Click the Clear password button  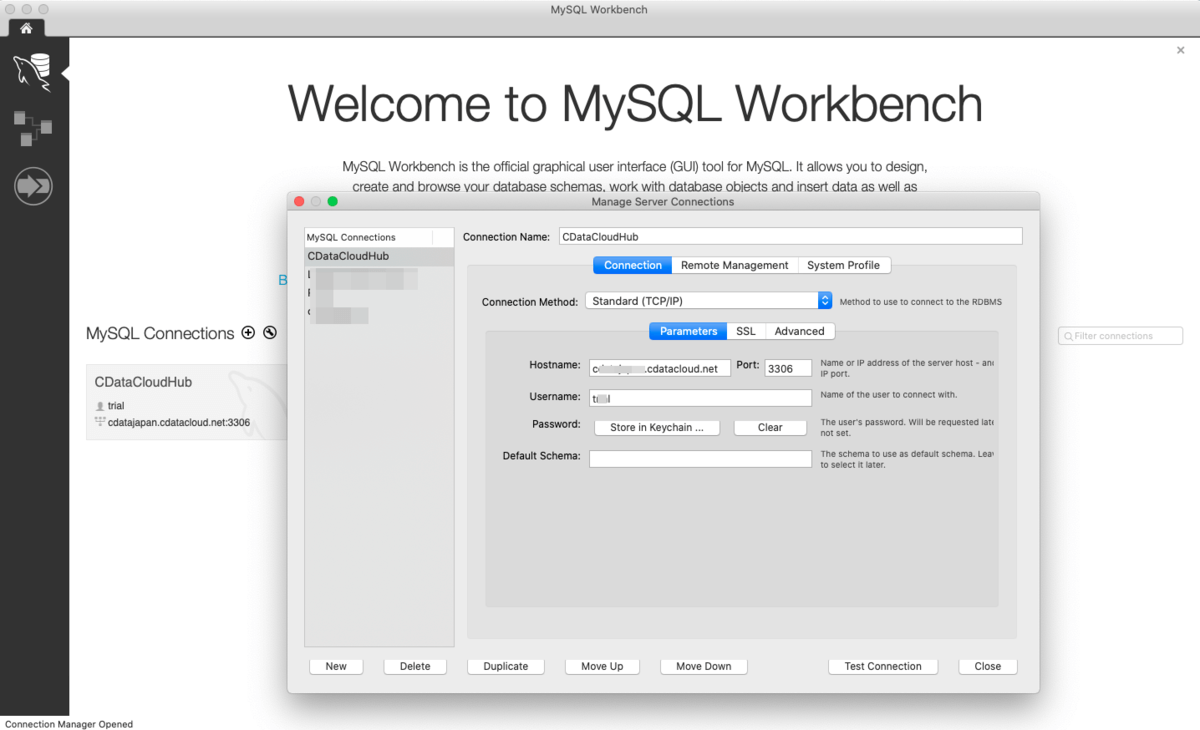pos(770,427)
